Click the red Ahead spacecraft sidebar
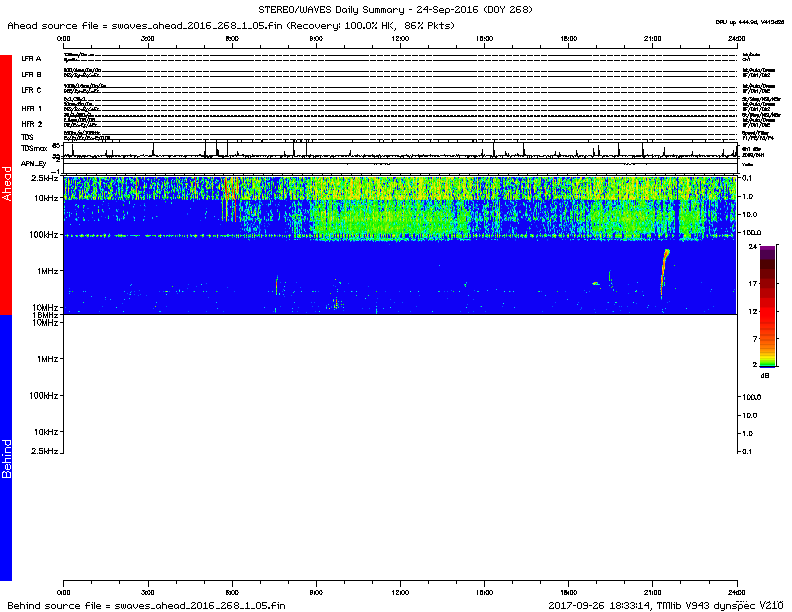The width and height of the screenshot is (792, 612). [6, 185]
